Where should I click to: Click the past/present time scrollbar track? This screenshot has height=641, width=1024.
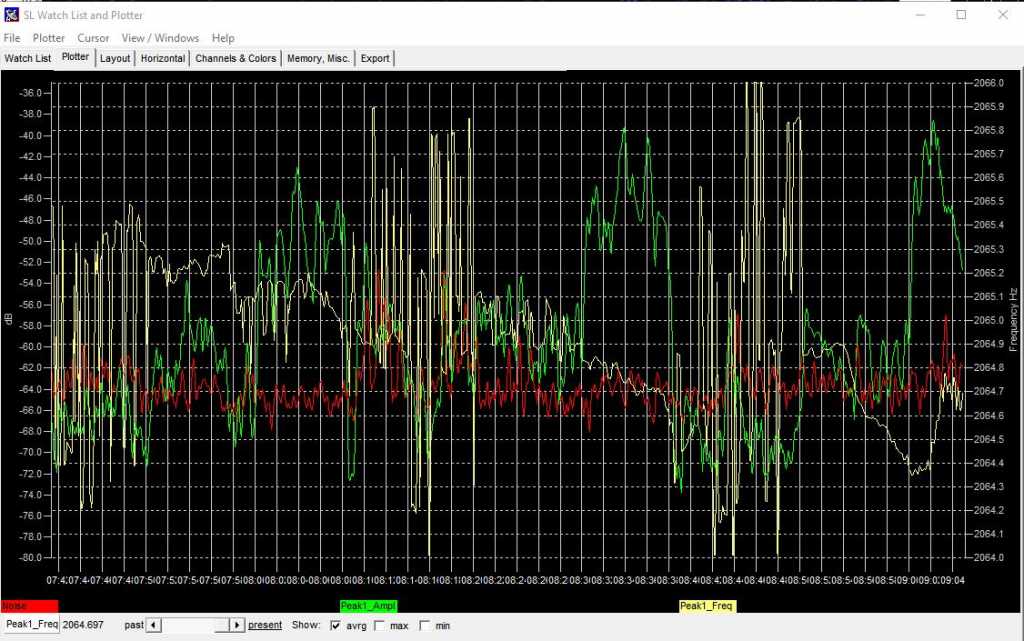click(x=196, y=625)
